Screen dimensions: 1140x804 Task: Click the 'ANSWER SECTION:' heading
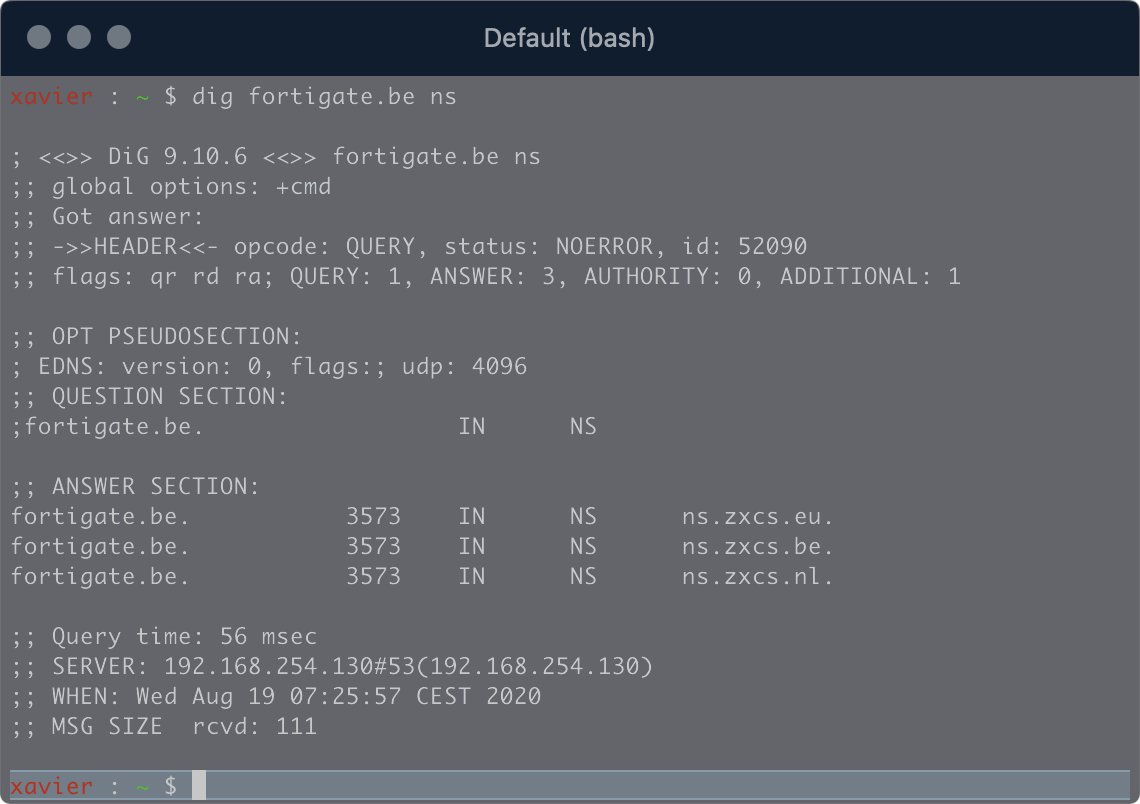point(156,486)
